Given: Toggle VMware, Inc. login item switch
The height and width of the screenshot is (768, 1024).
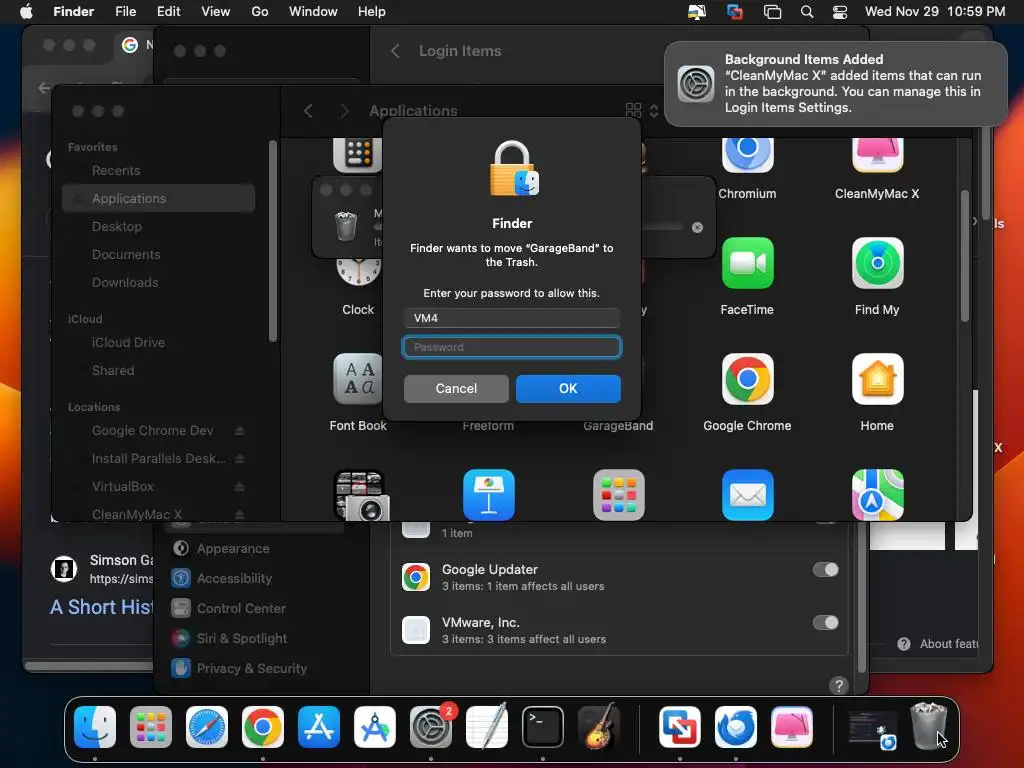Looking at the screenshot, I should (825, 622).
